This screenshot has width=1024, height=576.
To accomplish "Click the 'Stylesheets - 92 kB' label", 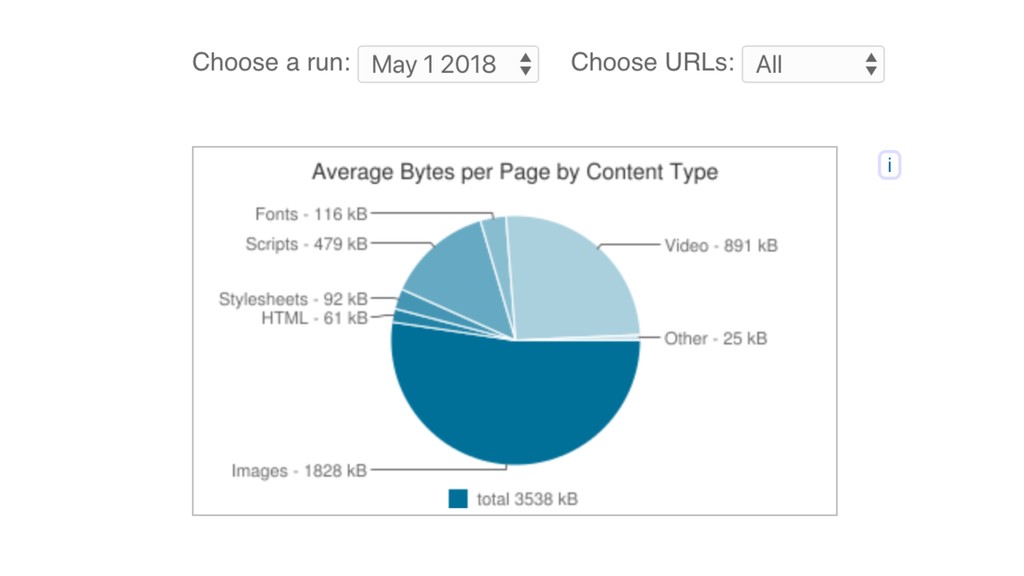I will point(293,299).
